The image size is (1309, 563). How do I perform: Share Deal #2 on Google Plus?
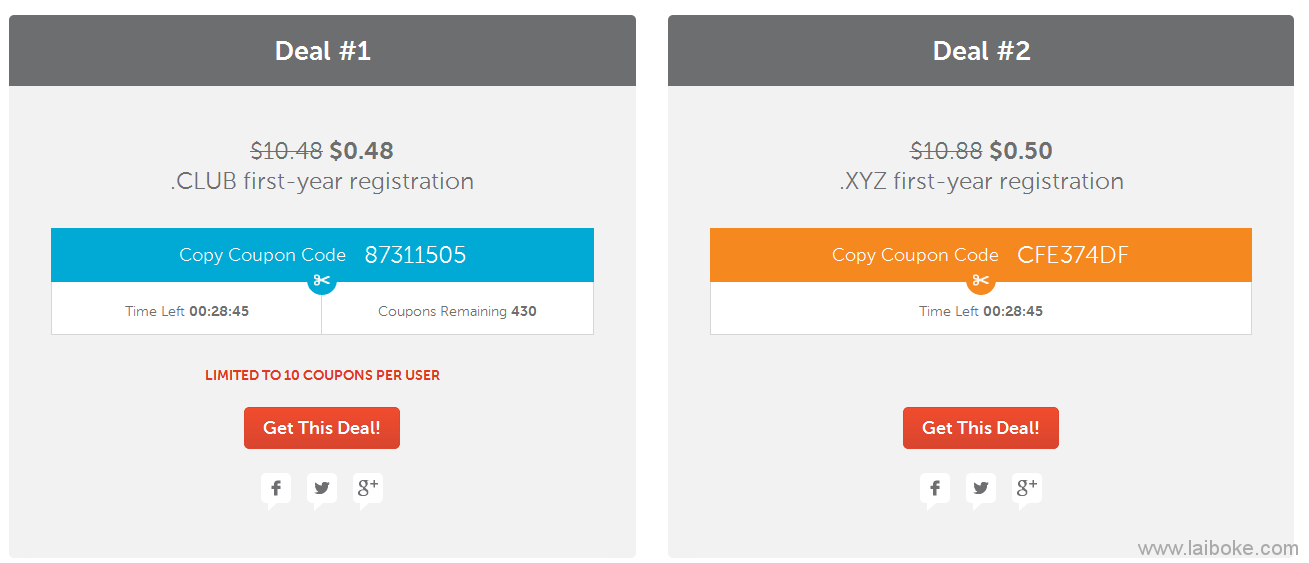pos(1027,489)
